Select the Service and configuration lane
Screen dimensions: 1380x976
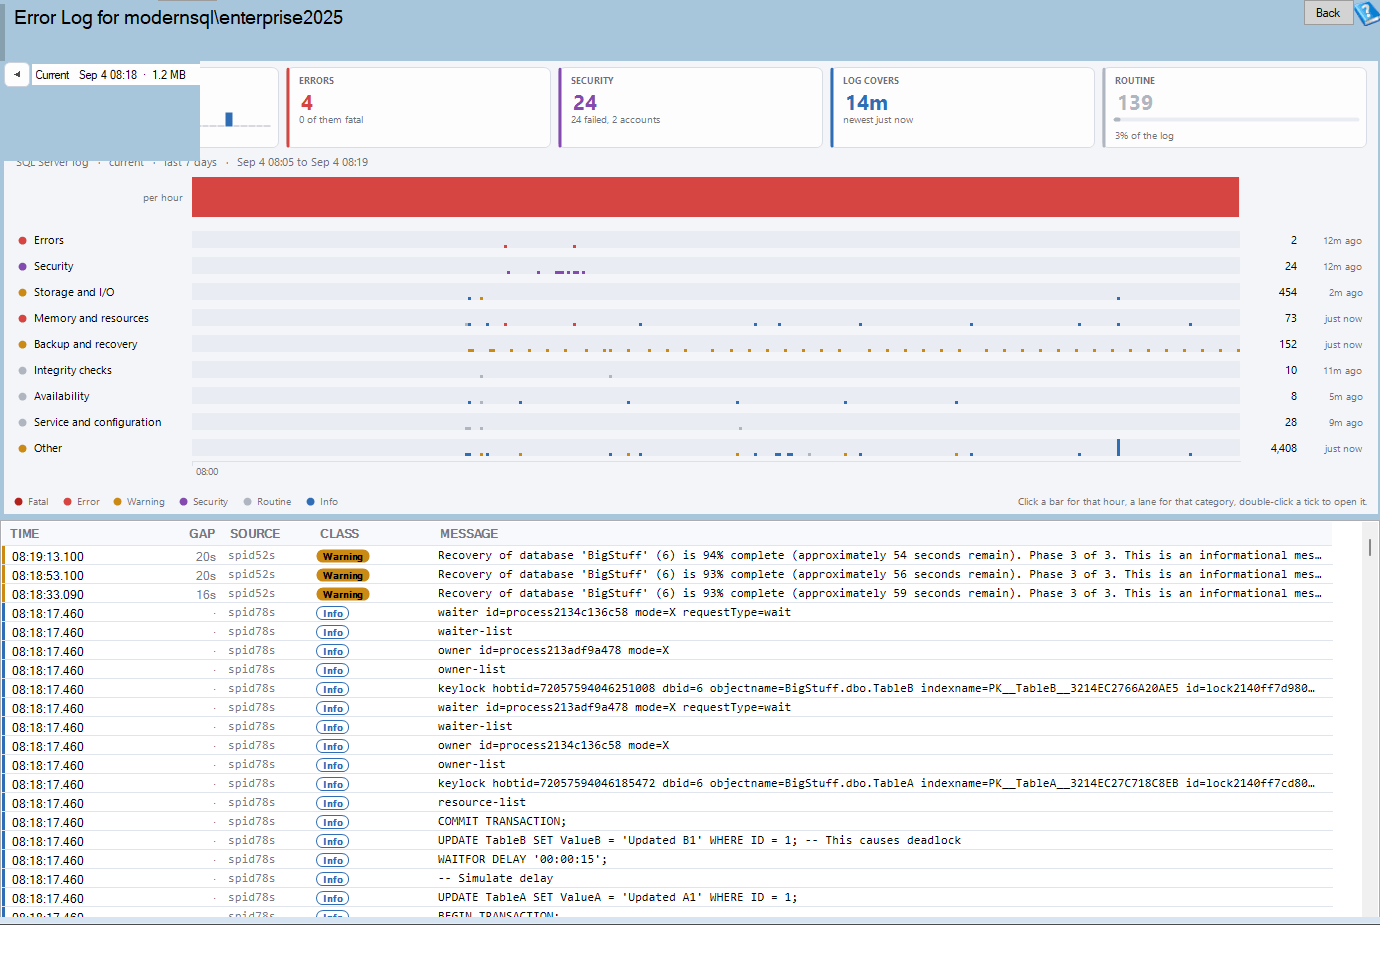click(715, 422)
